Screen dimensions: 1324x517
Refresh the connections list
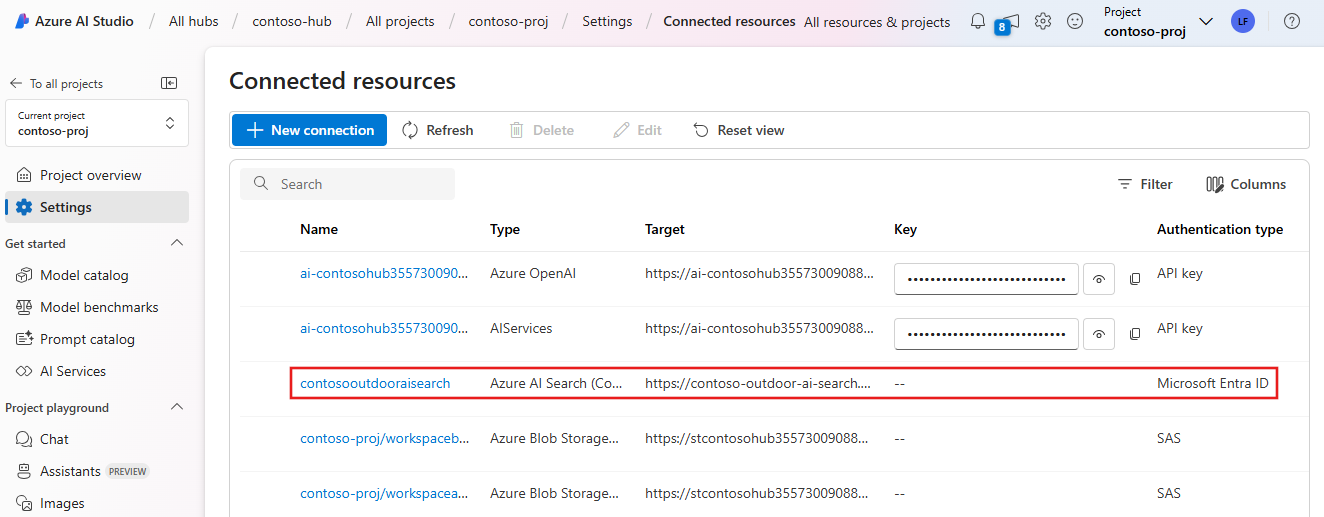(x=437, y=130)
